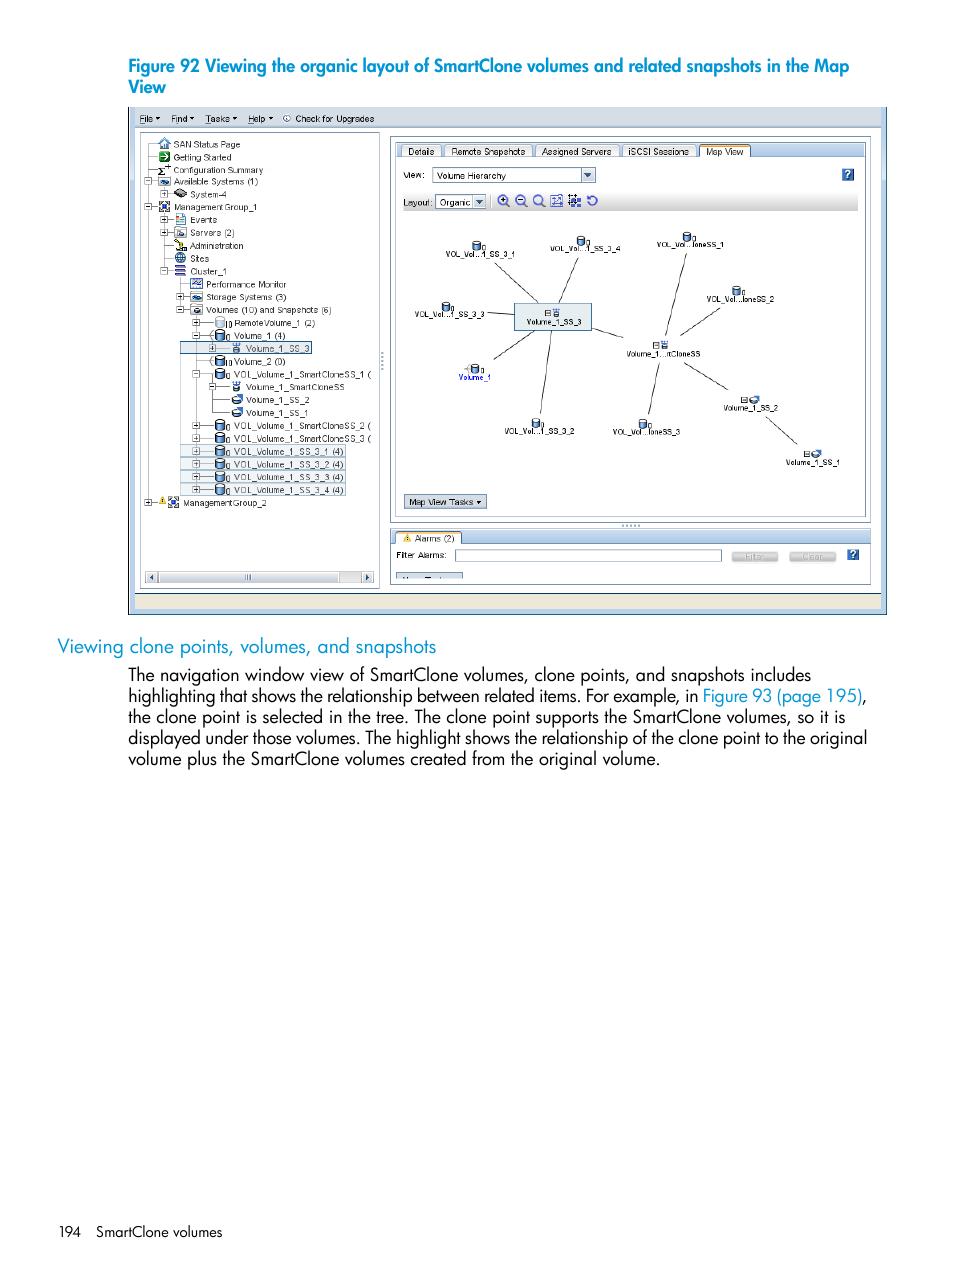
Task: Click the VOL_Vol...1_SS_3_4 node in map
Action: (585, 244)
